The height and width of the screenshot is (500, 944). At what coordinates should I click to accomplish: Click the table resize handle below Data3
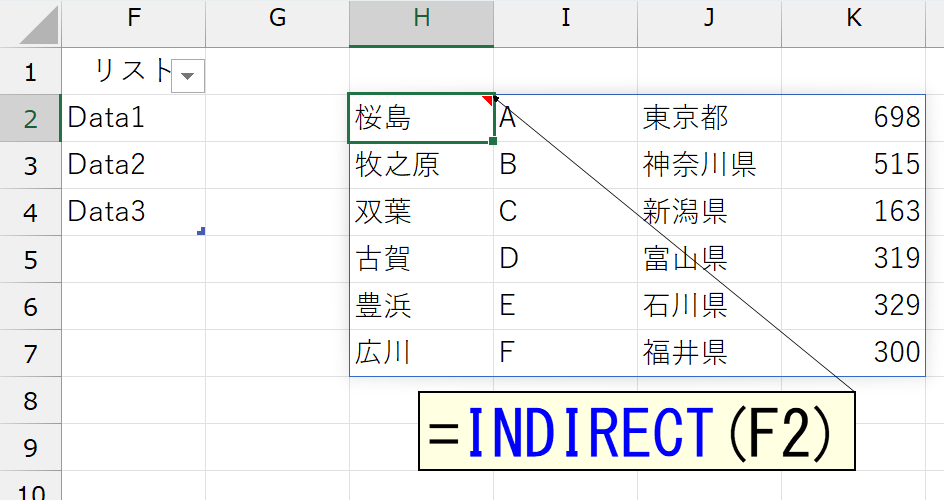(201, 231)
